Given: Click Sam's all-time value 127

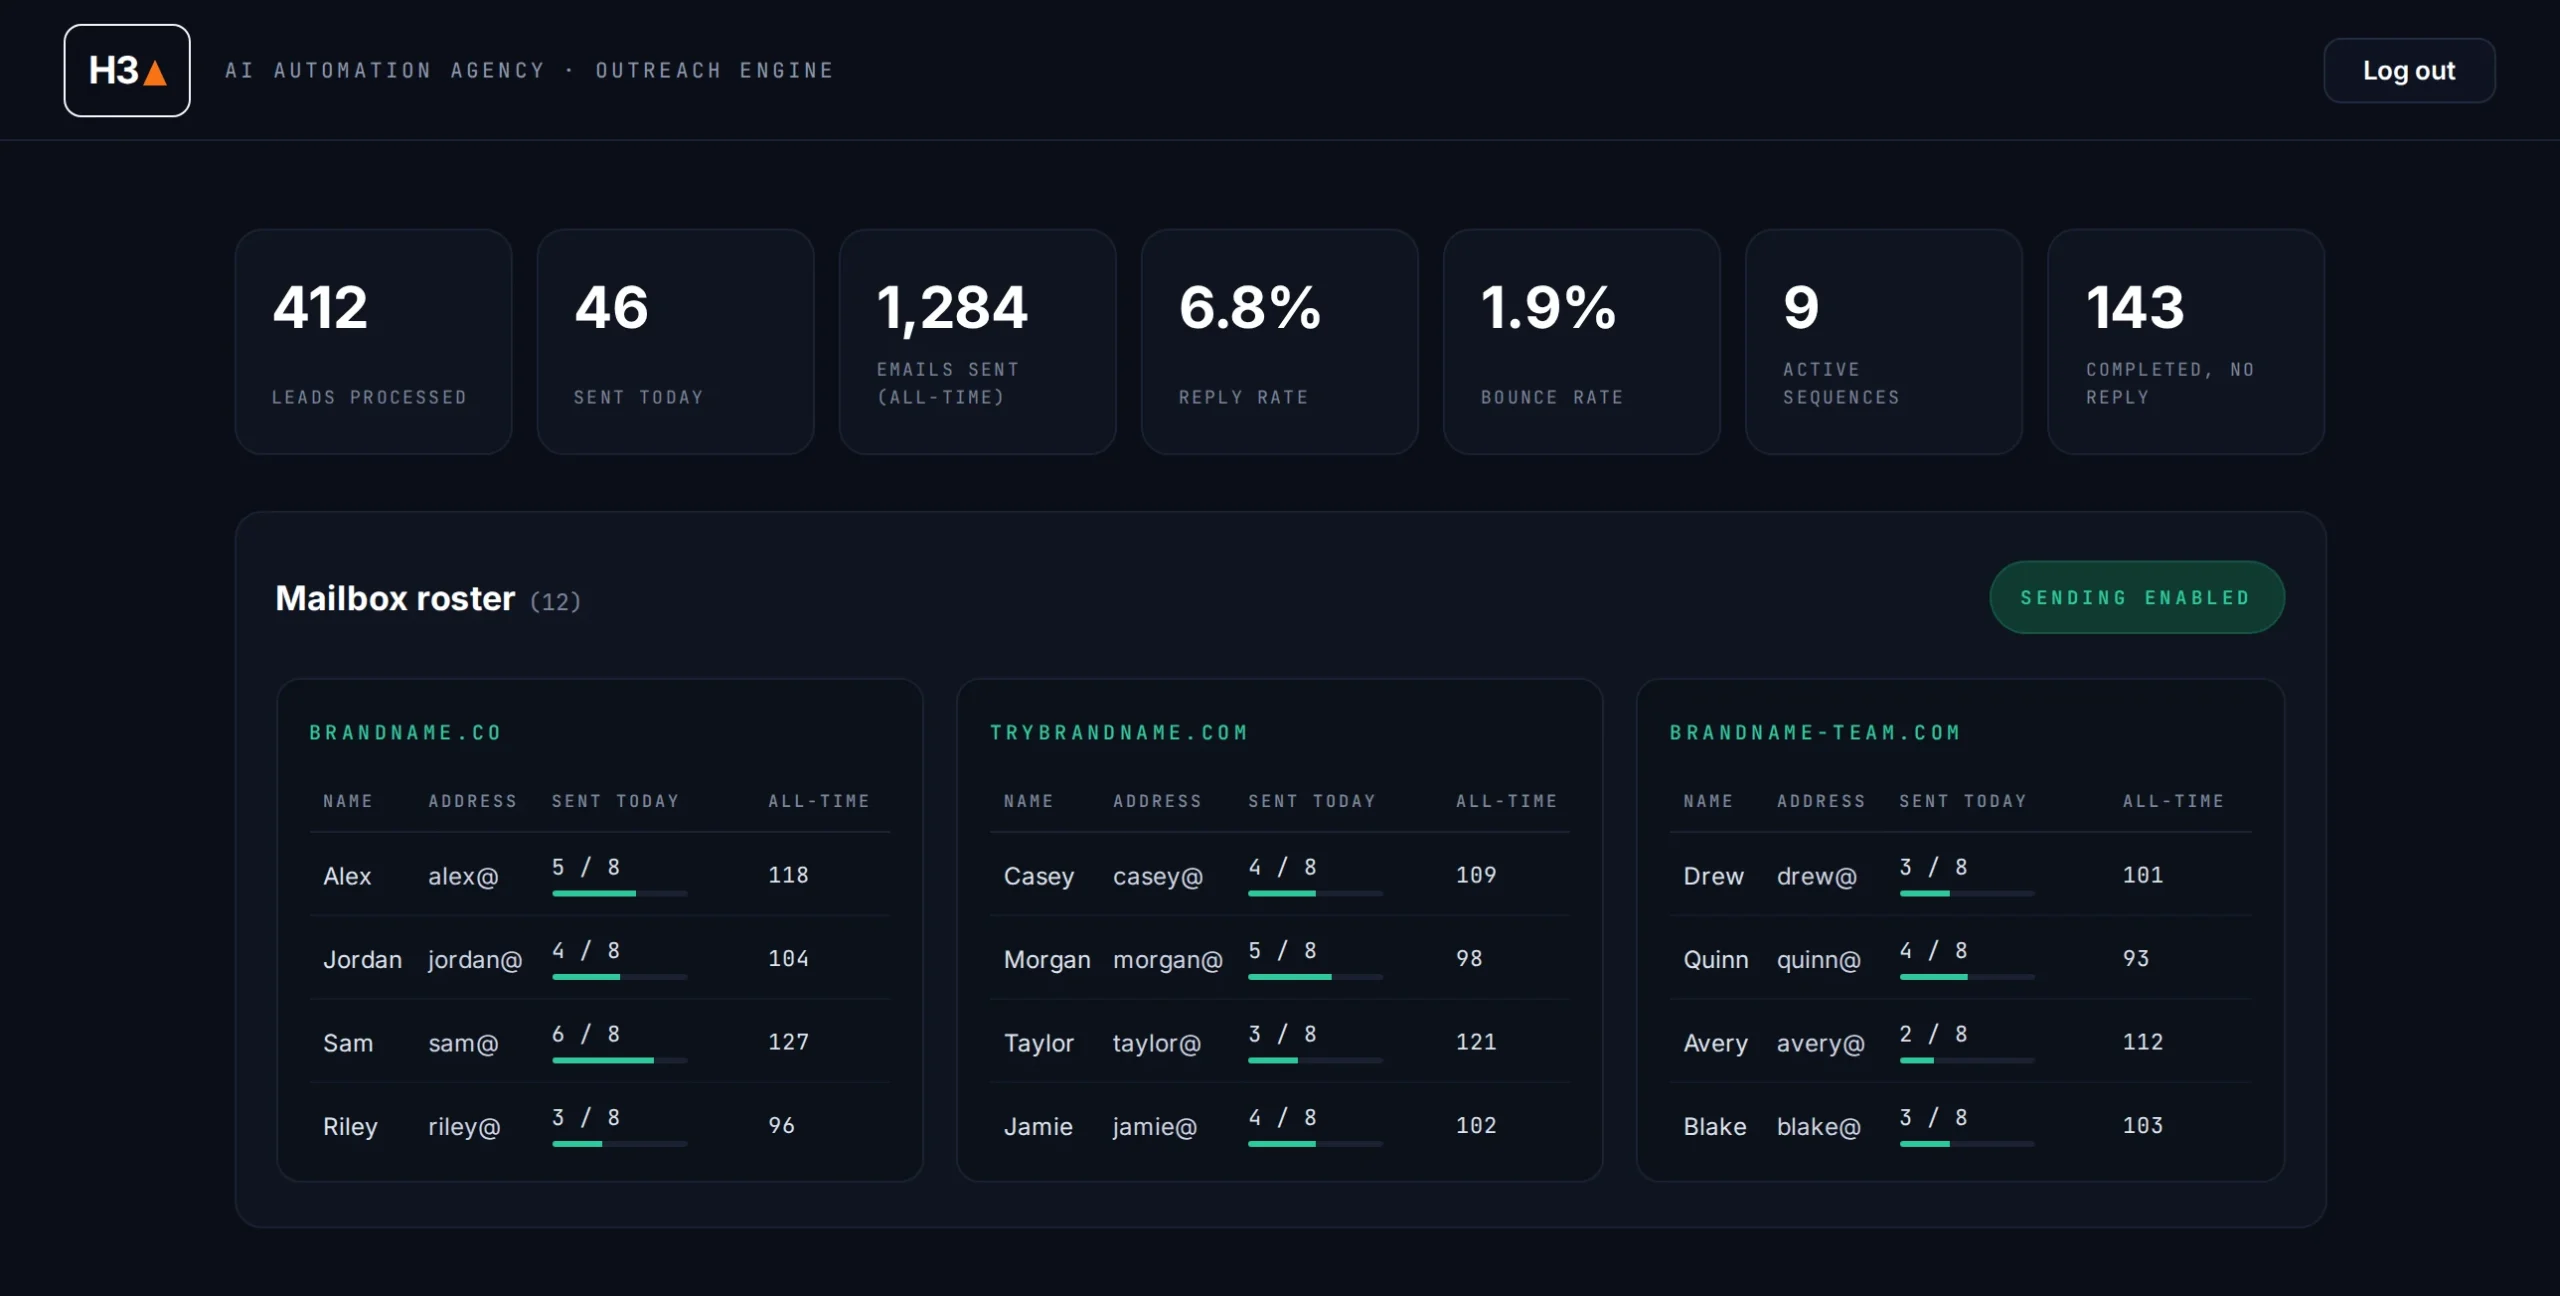Looking at the screenshot, I should coord(788,1042).
